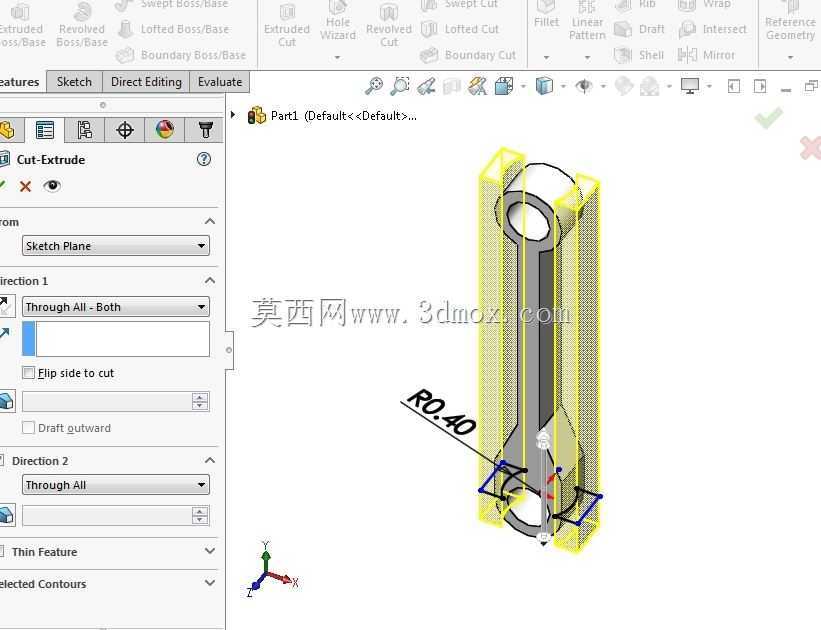Viewport: 821px width, 630px height.
Task: Toggle Direction 2 checkbox
Action: (1, 460)
